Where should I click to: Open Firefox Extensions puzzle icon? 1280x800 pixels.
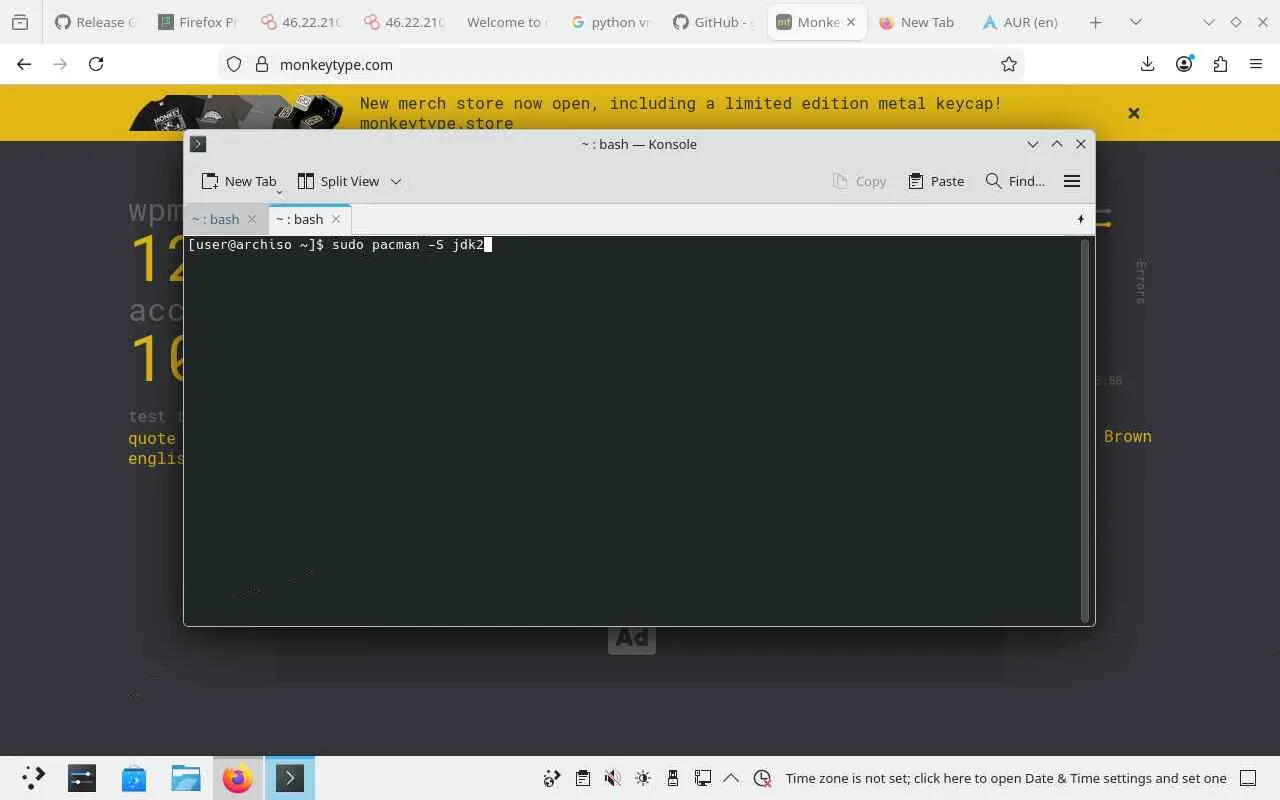pyautogui.click(x=1220, y=64)
